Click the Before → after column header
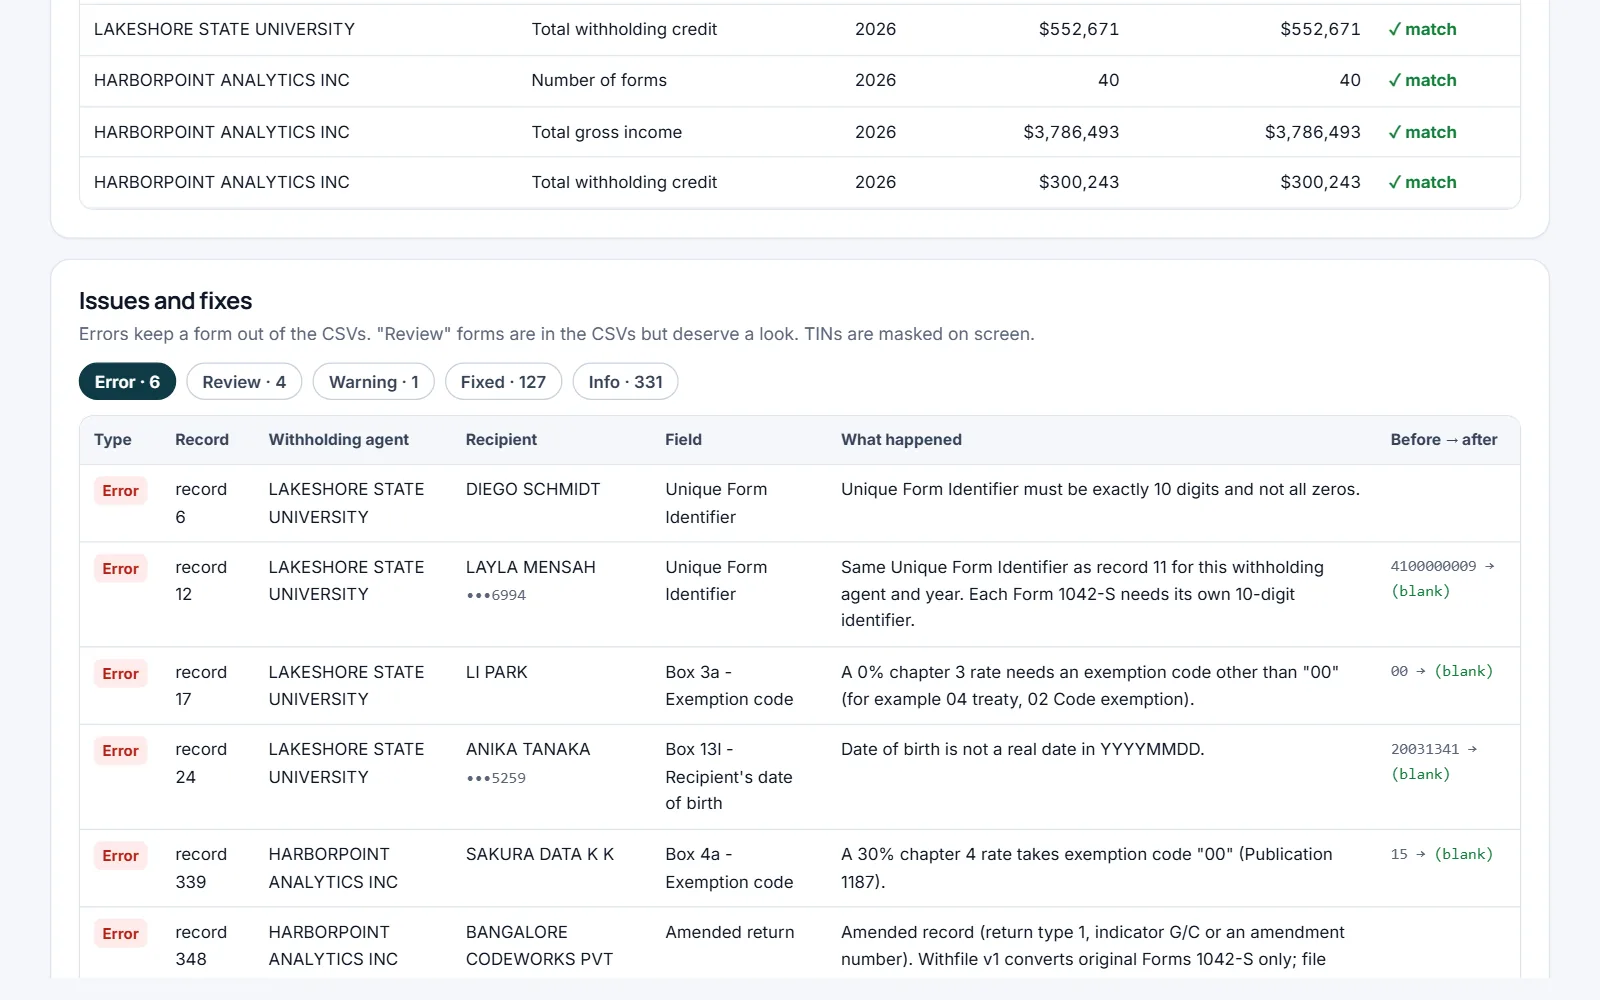 point(1444,440)
